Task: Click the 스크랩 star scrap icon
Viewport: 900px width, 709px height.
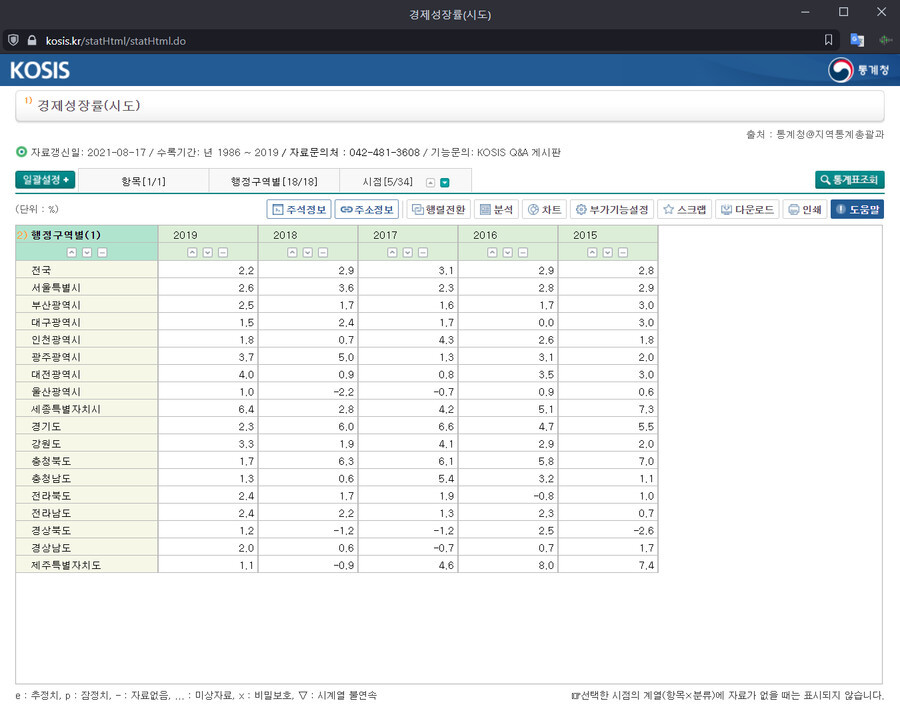Action: click(685, 210)
